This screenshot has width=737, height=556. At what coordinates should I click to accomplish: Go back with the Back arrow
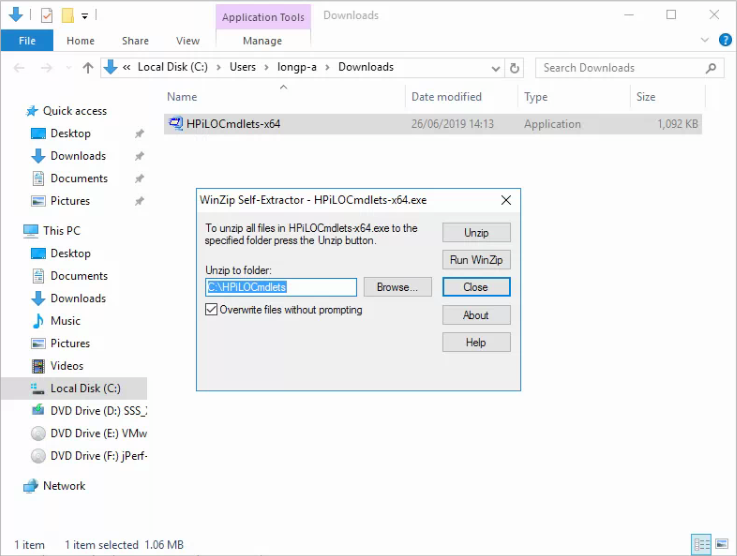click(x=19, y=68)
